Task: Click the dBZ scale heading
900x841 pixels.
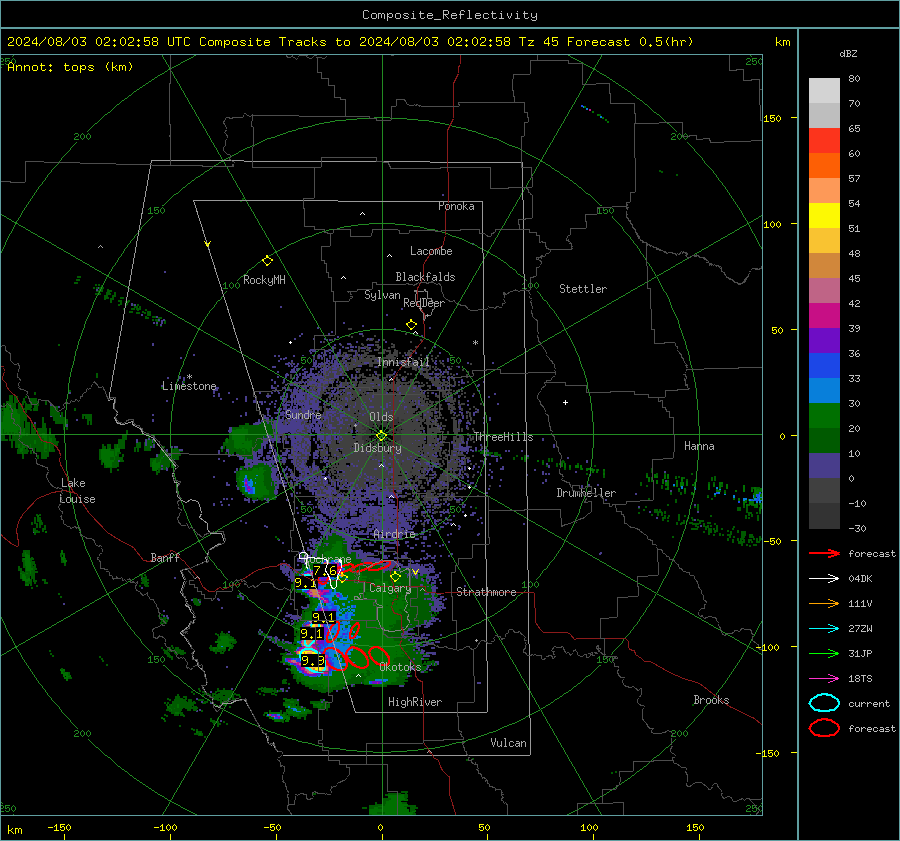Action: [848, 54]
